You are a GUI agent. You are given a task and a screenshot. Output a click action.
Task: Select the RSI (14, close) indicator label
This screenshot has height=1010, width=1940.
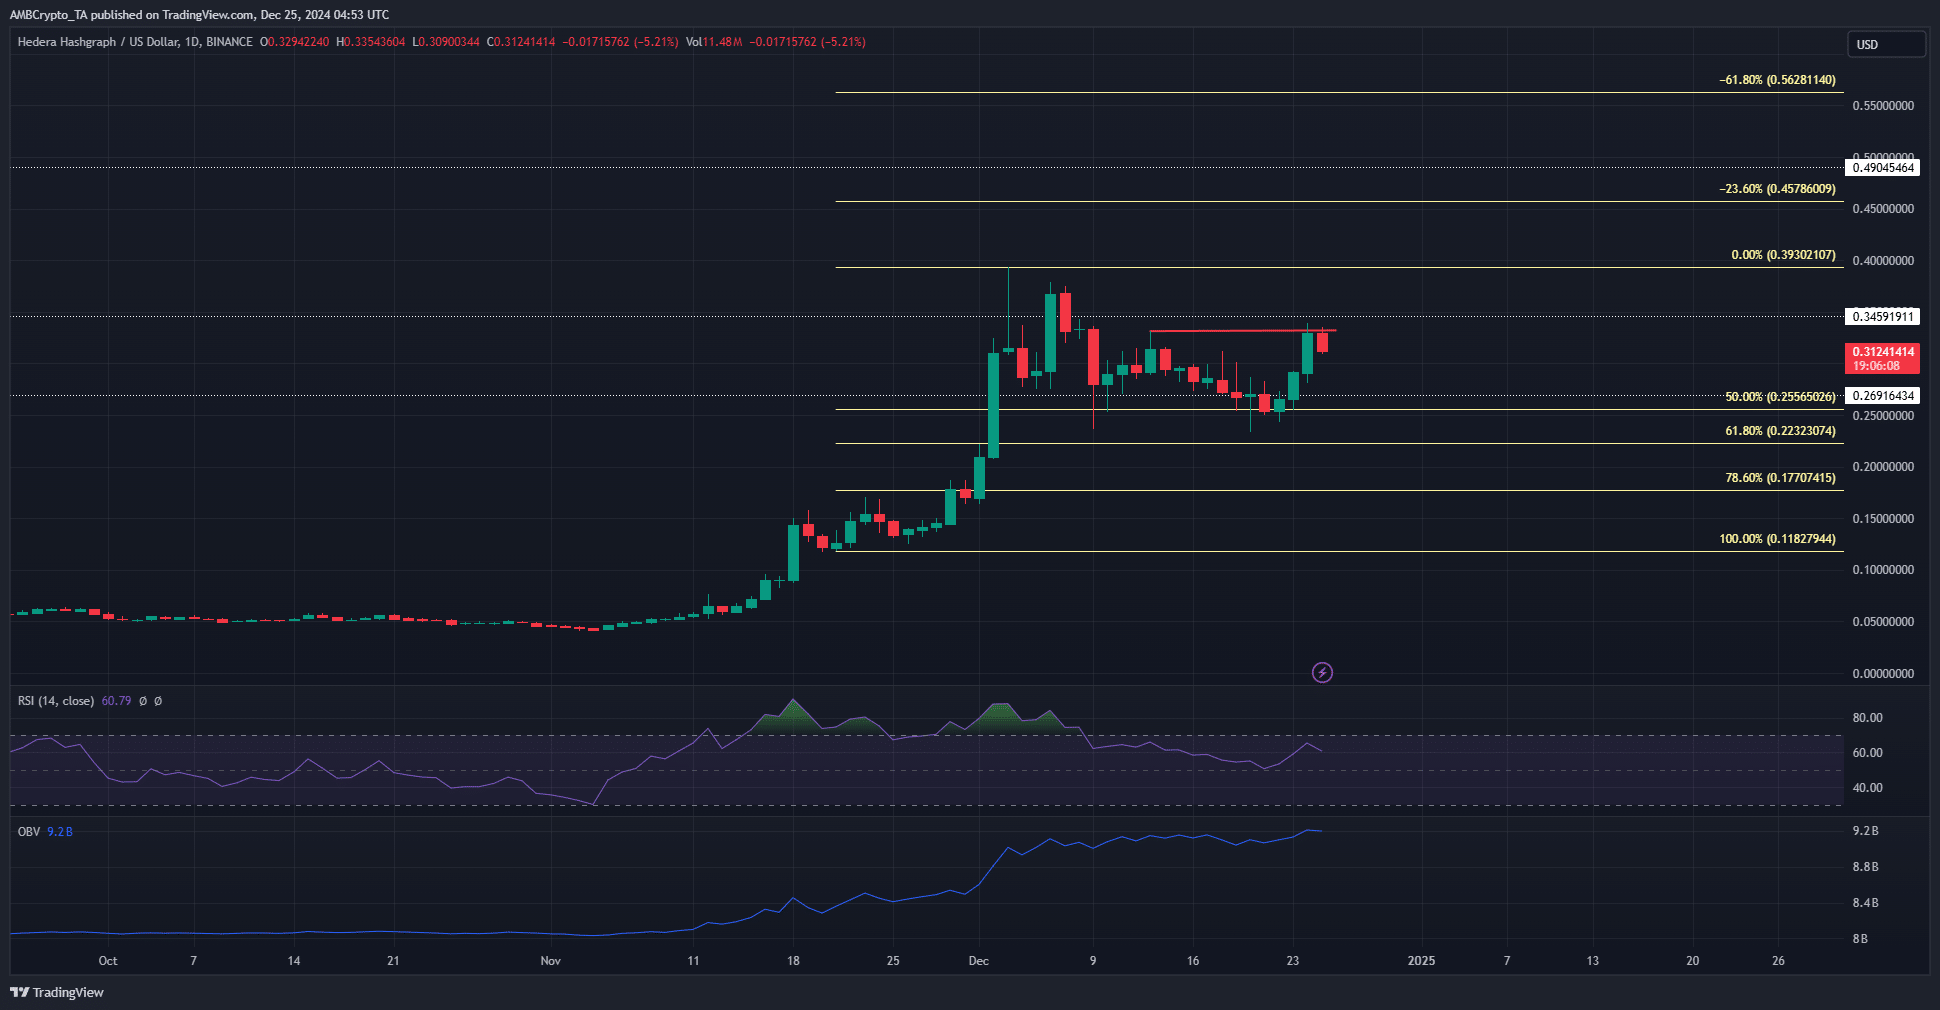tap(56, 701)
